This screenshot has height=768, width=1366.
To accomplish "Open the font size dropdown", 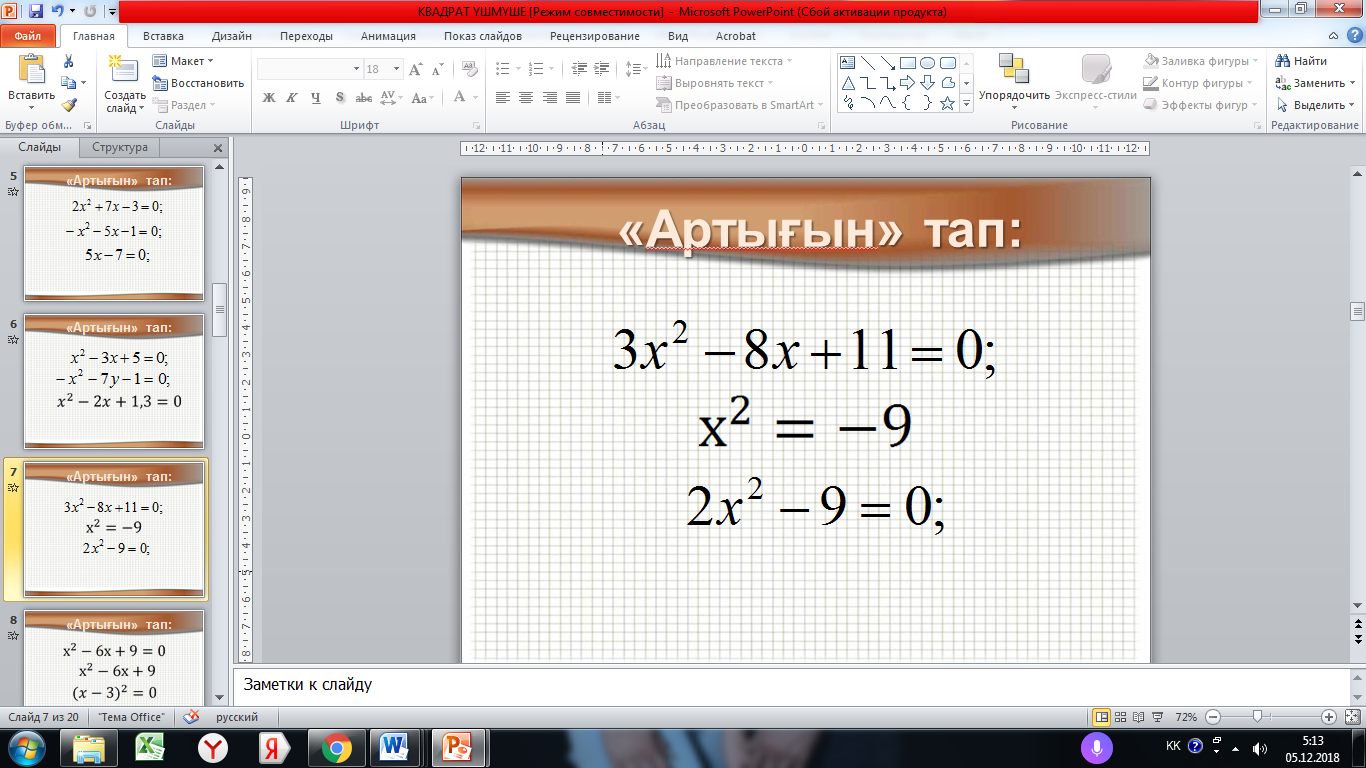I will (396, 69).
